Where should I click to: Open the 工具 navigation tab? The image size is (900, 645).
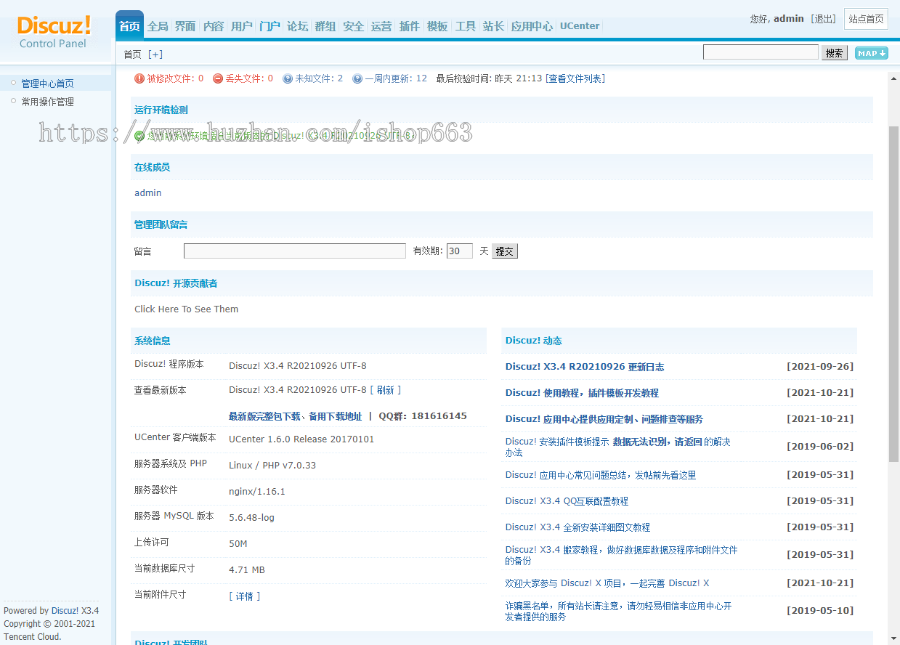(x=465, y=26)
